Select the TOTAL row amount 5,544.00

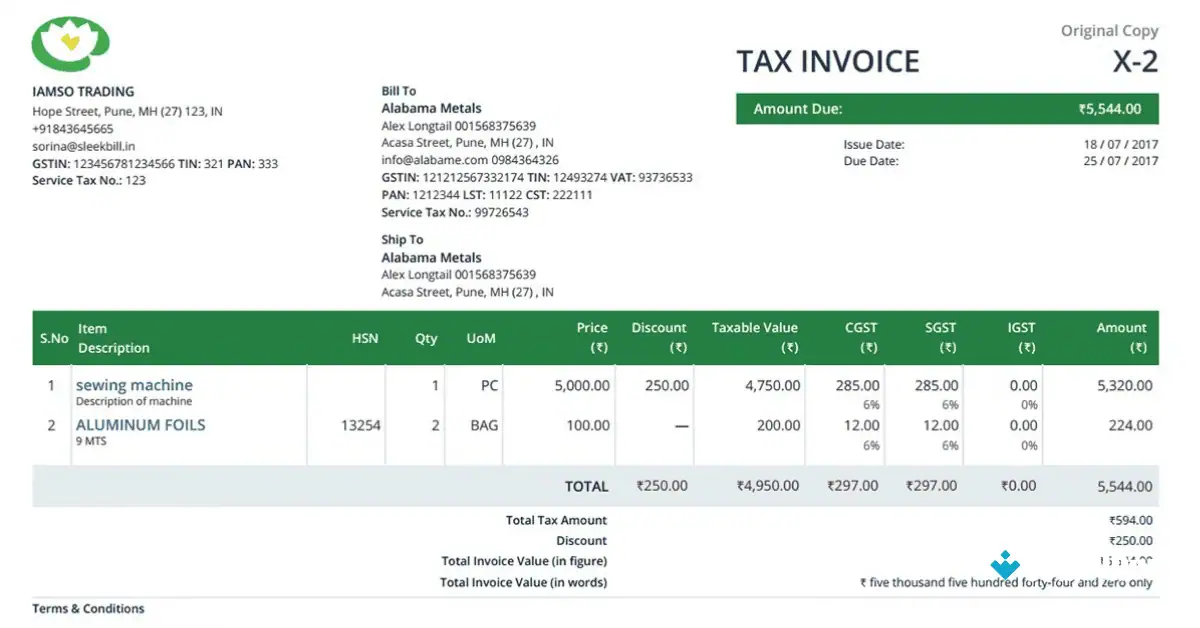[1127, 486]
